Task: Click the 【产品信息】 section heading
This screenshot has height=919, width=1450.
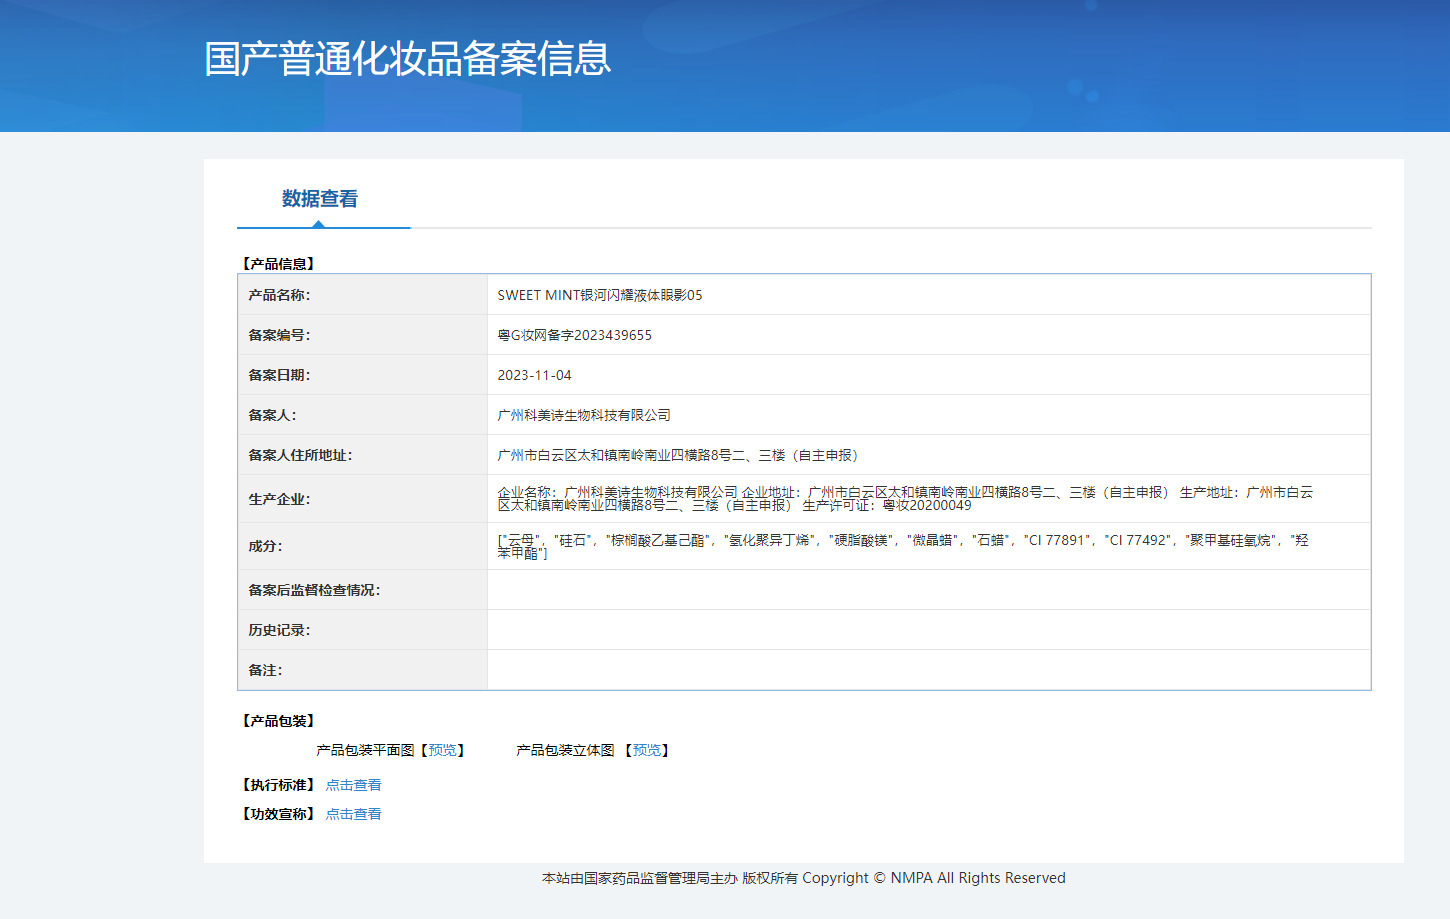Action: (279, 264)
